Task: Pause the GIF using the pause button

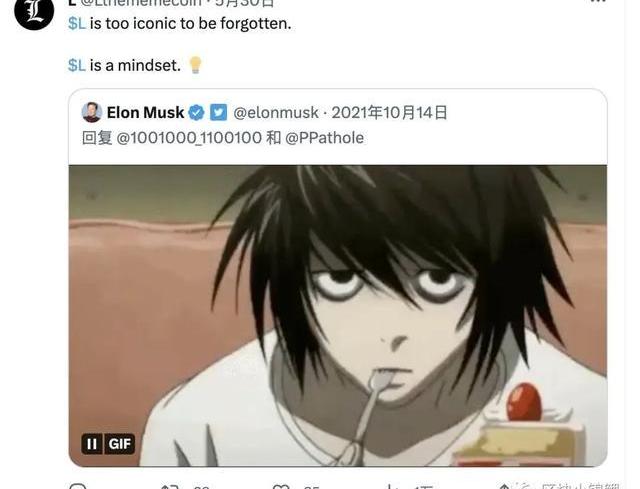Action: coord(92,444)
